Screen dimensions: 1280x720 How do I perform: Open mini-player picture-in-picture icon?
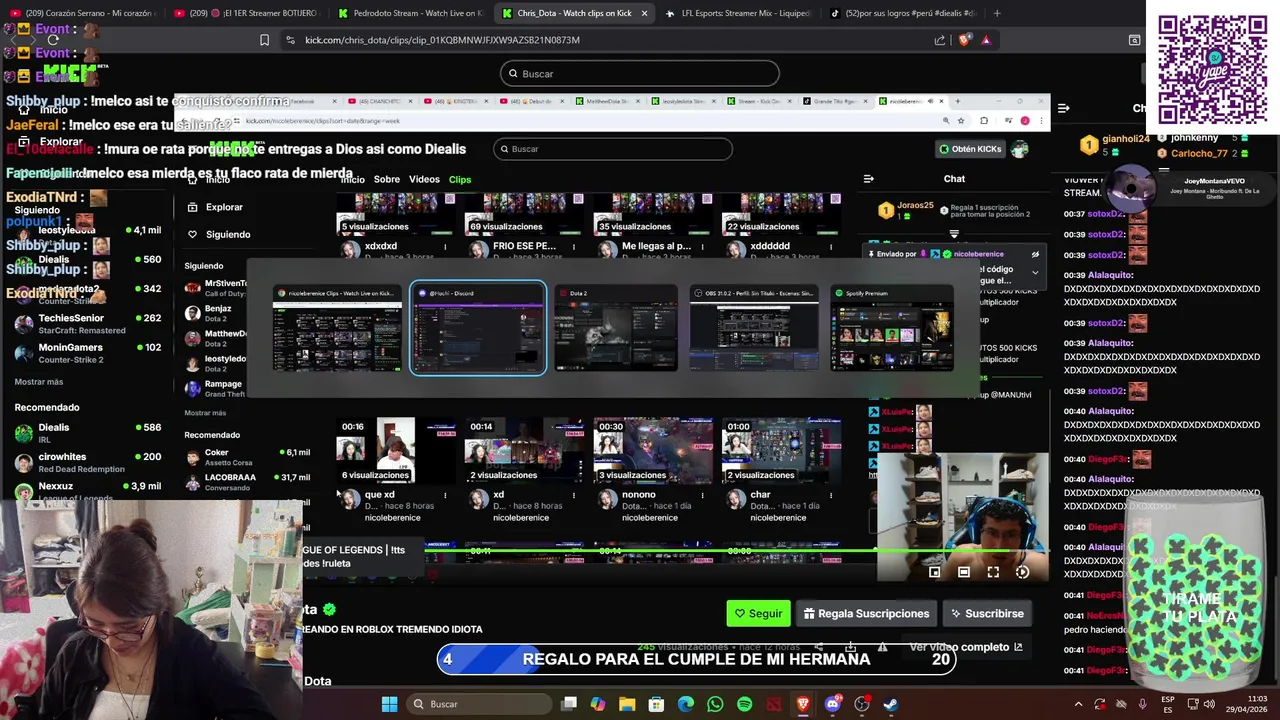pyautogui.click(x=934, y=572)
